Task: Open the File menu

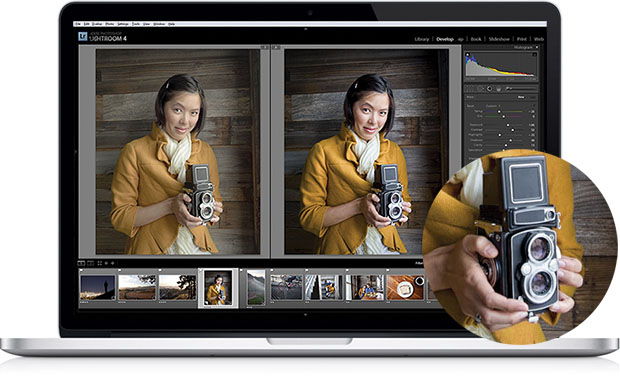Action: pos(78,24)
